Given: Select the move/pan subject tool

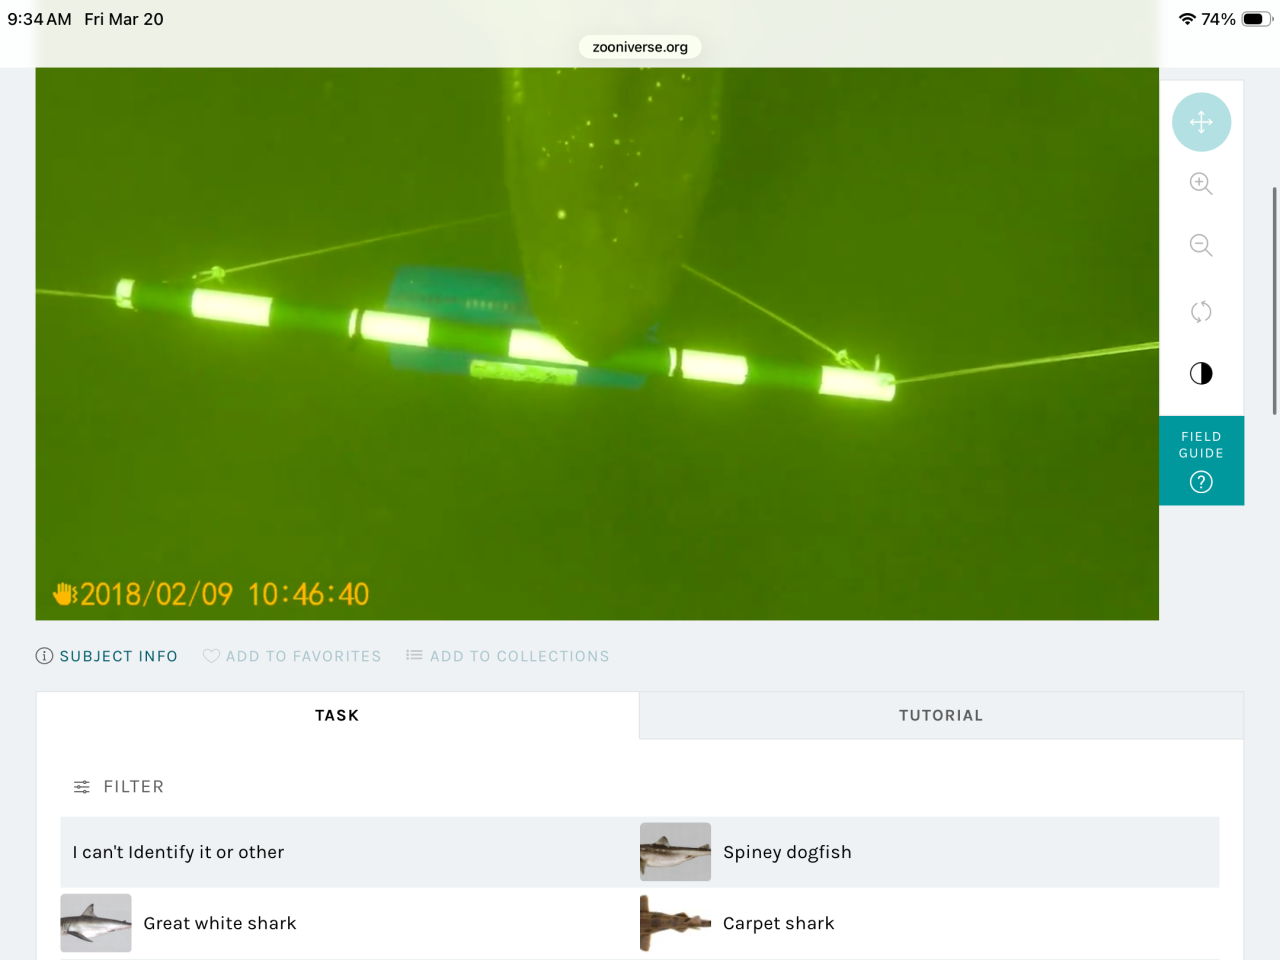Looking at the screenshot, I should pyautogui.click(x=1201, y=122).
